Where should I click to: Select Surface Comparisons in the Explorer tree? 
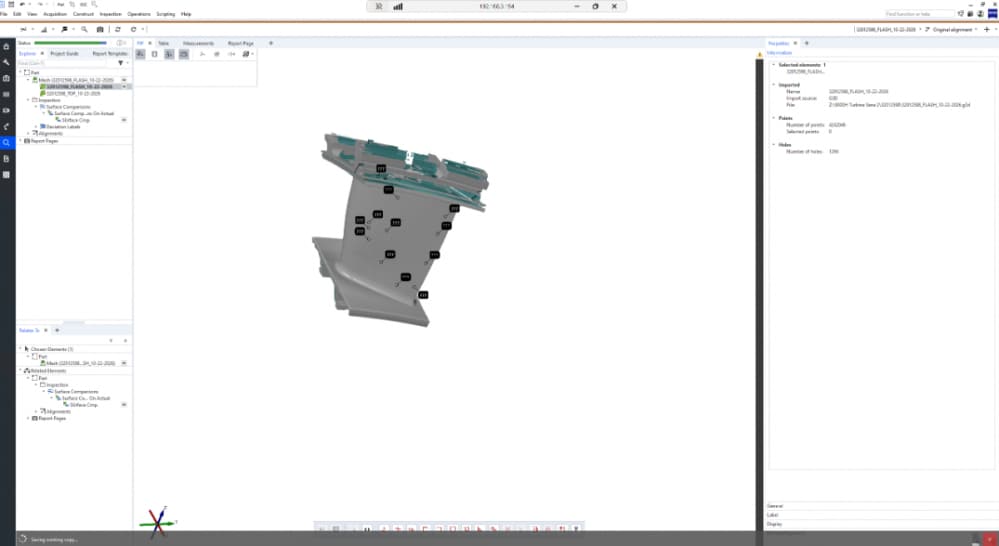(68, 107)
